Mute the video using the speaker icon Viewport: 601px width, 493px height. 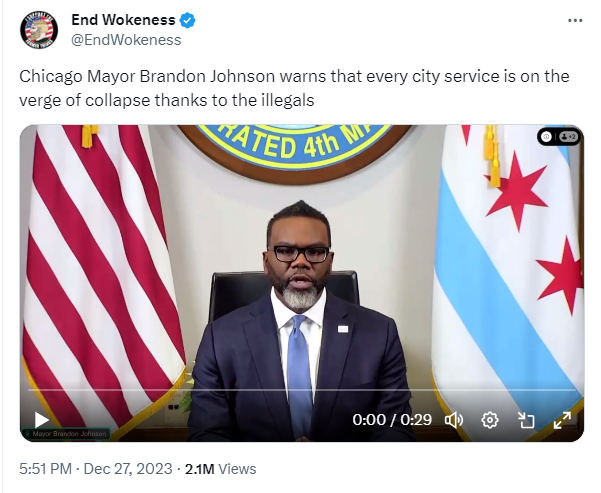(x=454, y=420)
